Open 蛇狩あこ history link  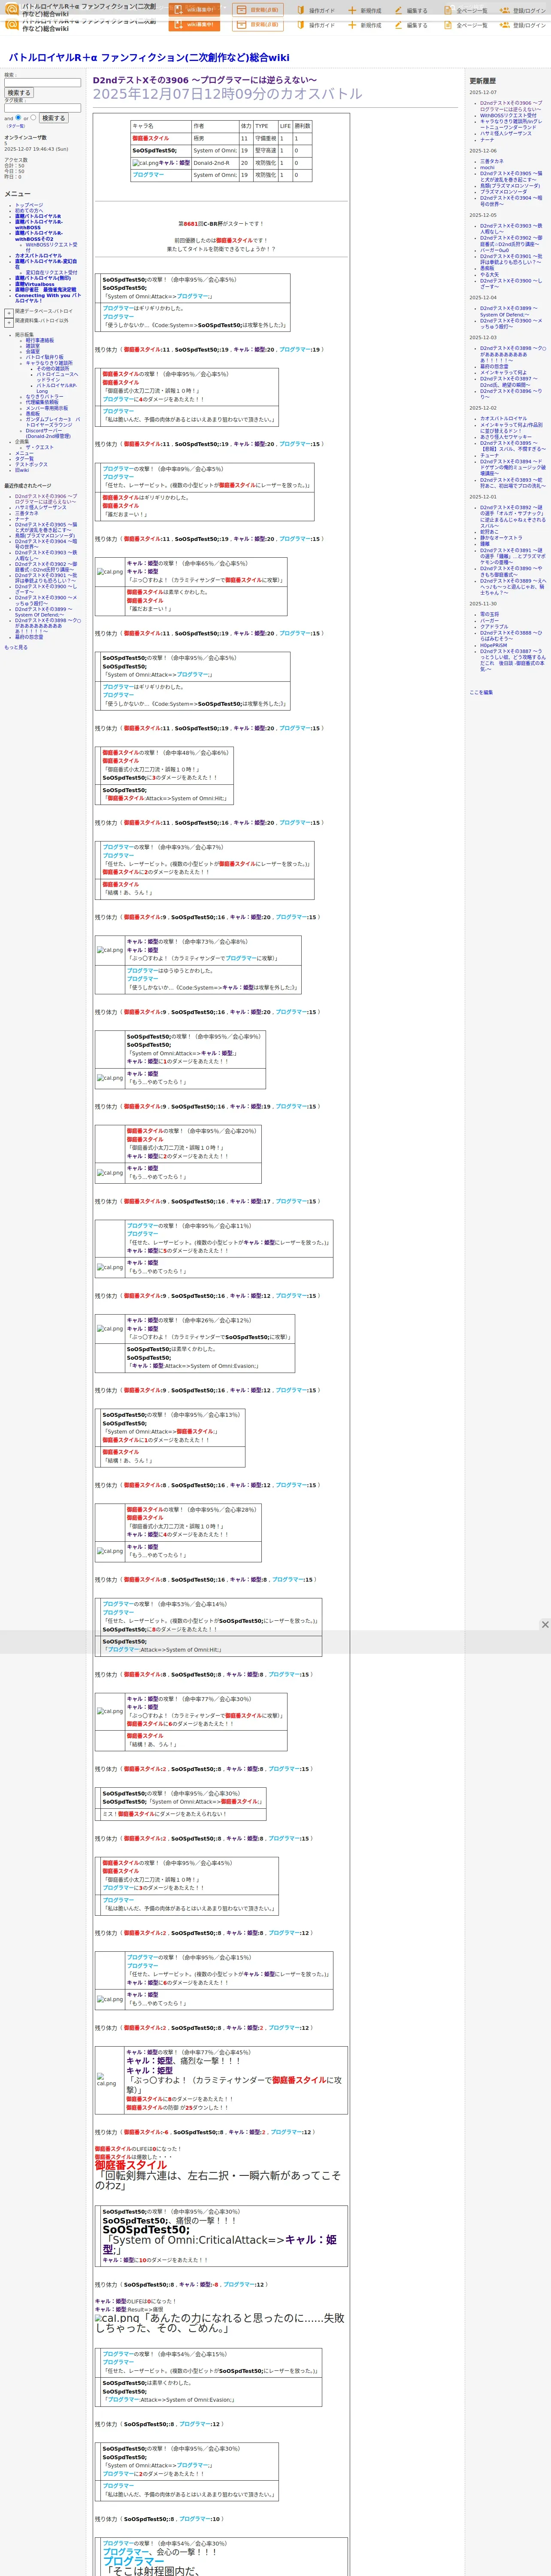pos(489,532)
